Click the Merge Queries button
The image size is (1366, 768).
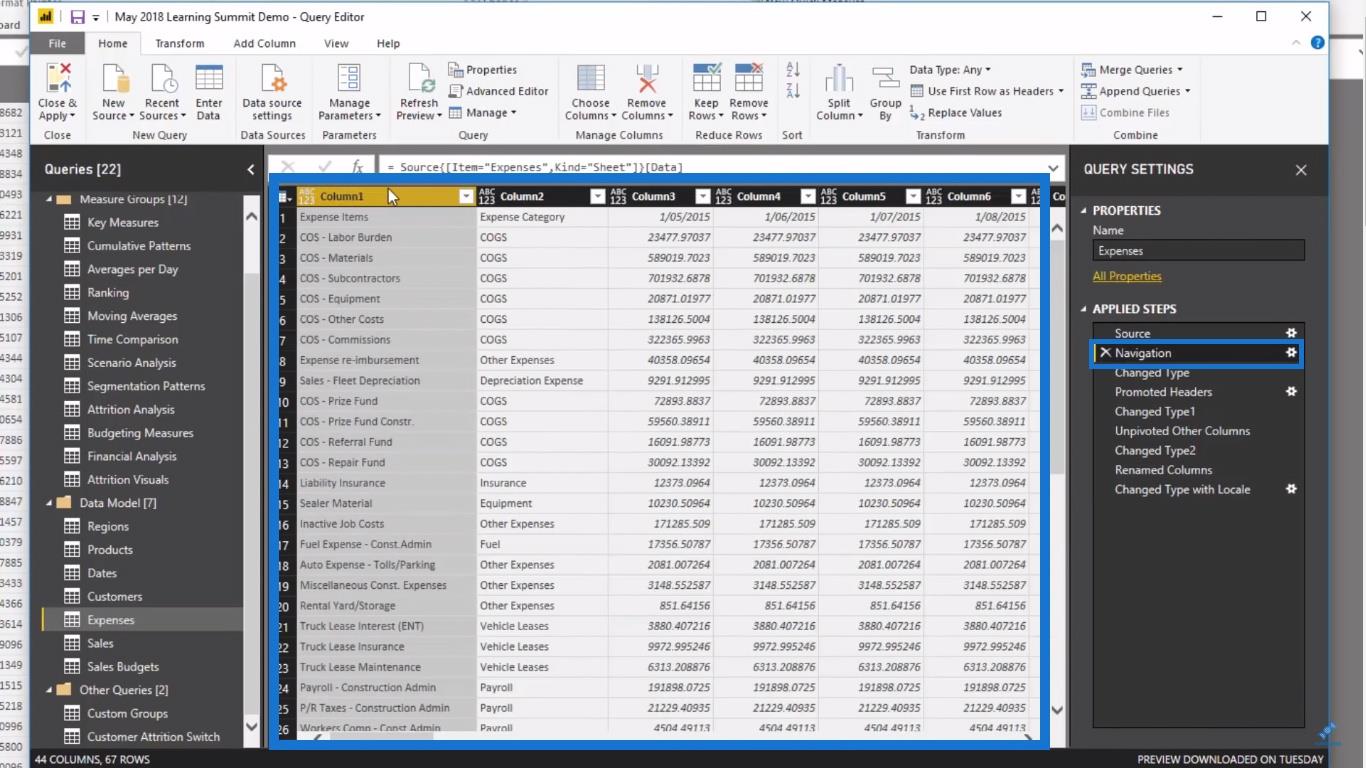(1132, 70)
